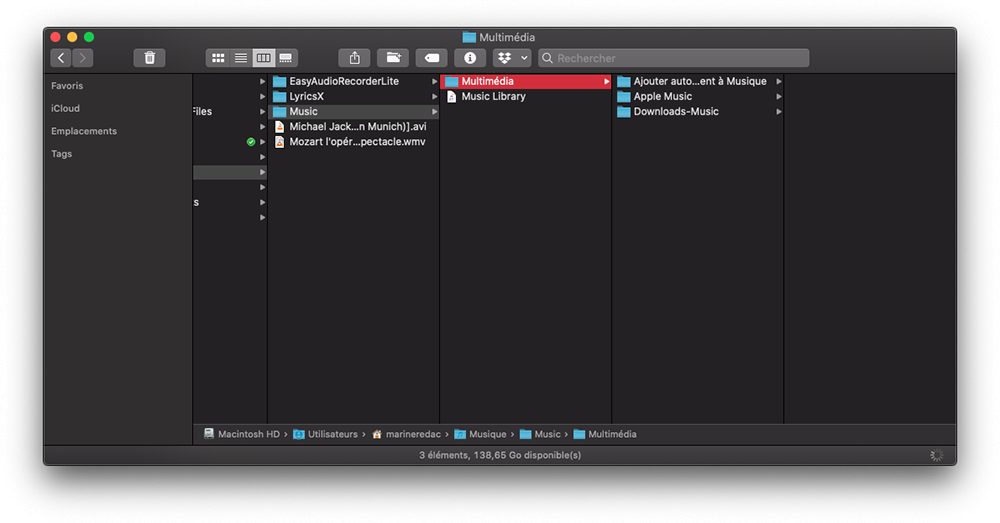
Task: Select the Emplacements sidebar section
Action: click(x=84, y=131)
